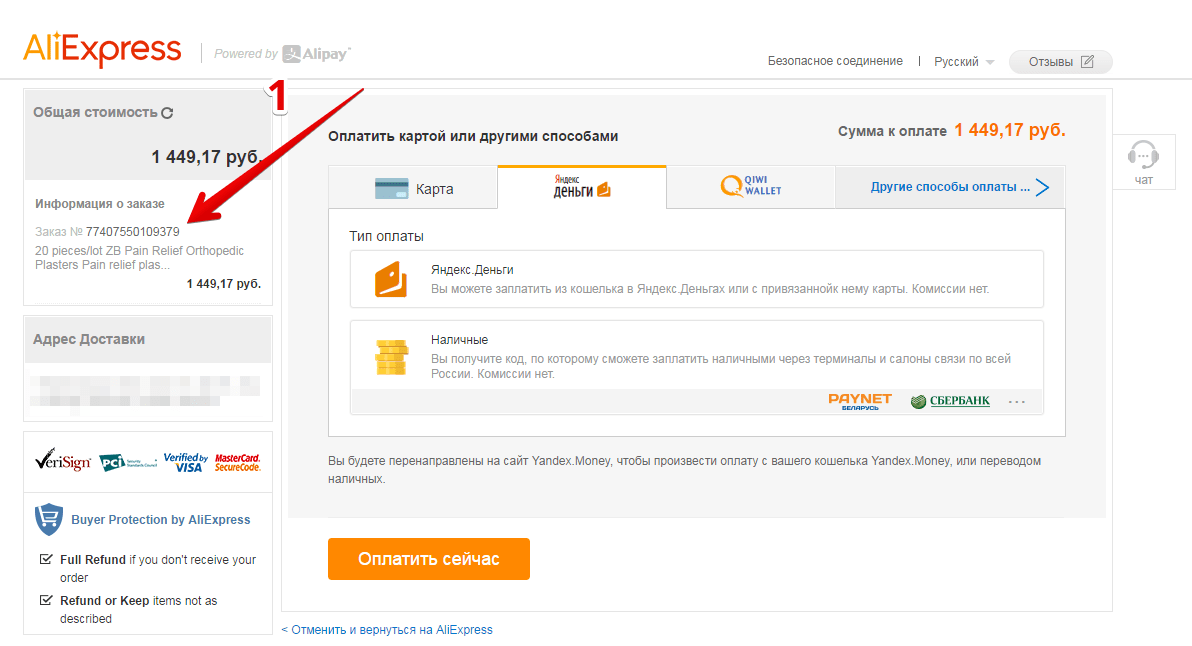
Task: Show more cash providers via the ellipsis
Action: click(1016, 402)
